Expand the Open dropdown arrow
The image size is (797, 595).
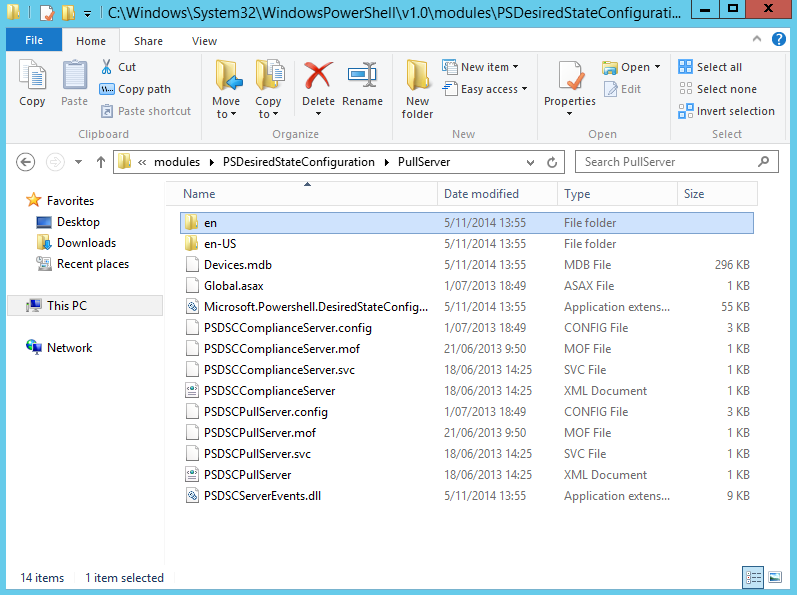point(657,67)
